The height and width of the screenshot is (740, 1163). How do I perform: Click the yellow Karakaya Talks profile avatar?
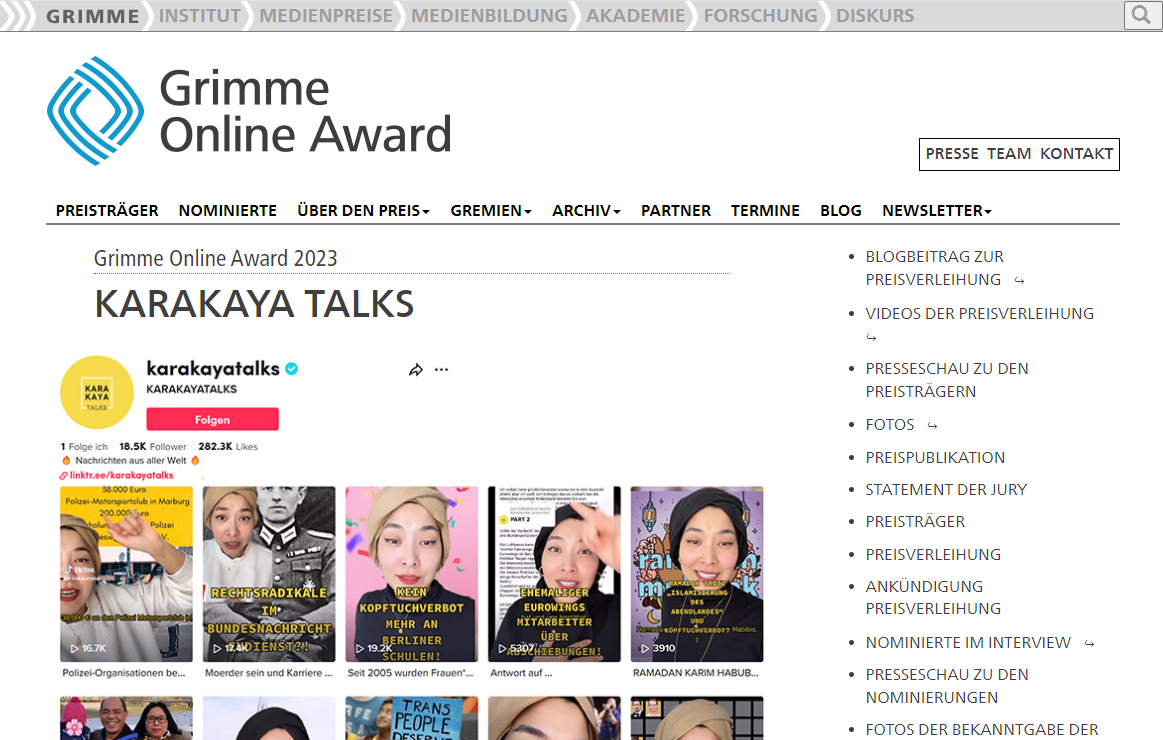point(96,392)
